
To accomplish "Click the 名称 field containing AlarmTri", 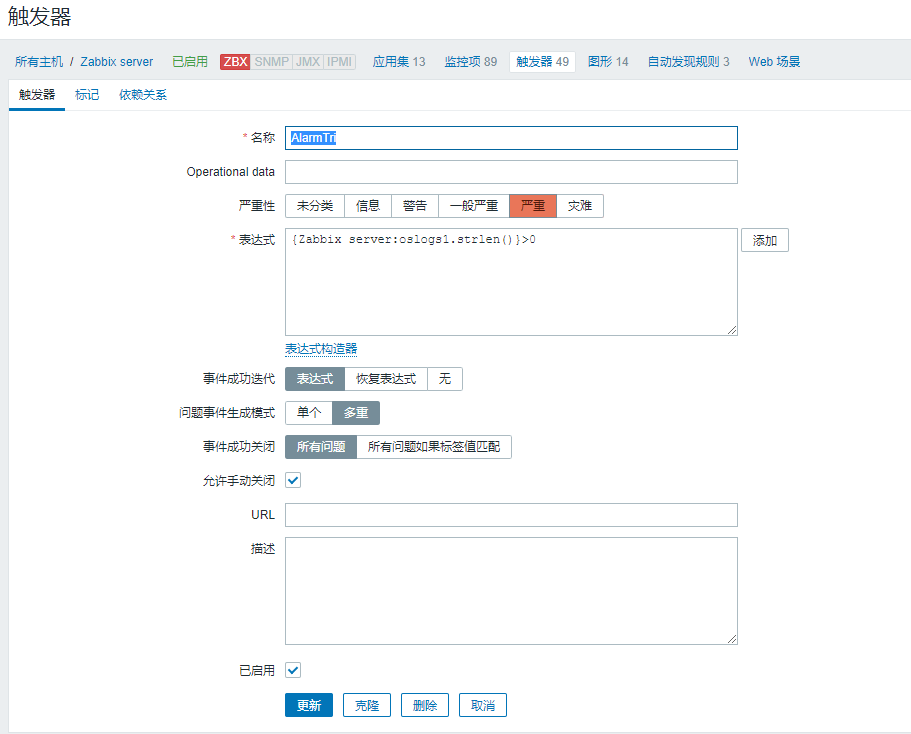I will coord(511,138).
